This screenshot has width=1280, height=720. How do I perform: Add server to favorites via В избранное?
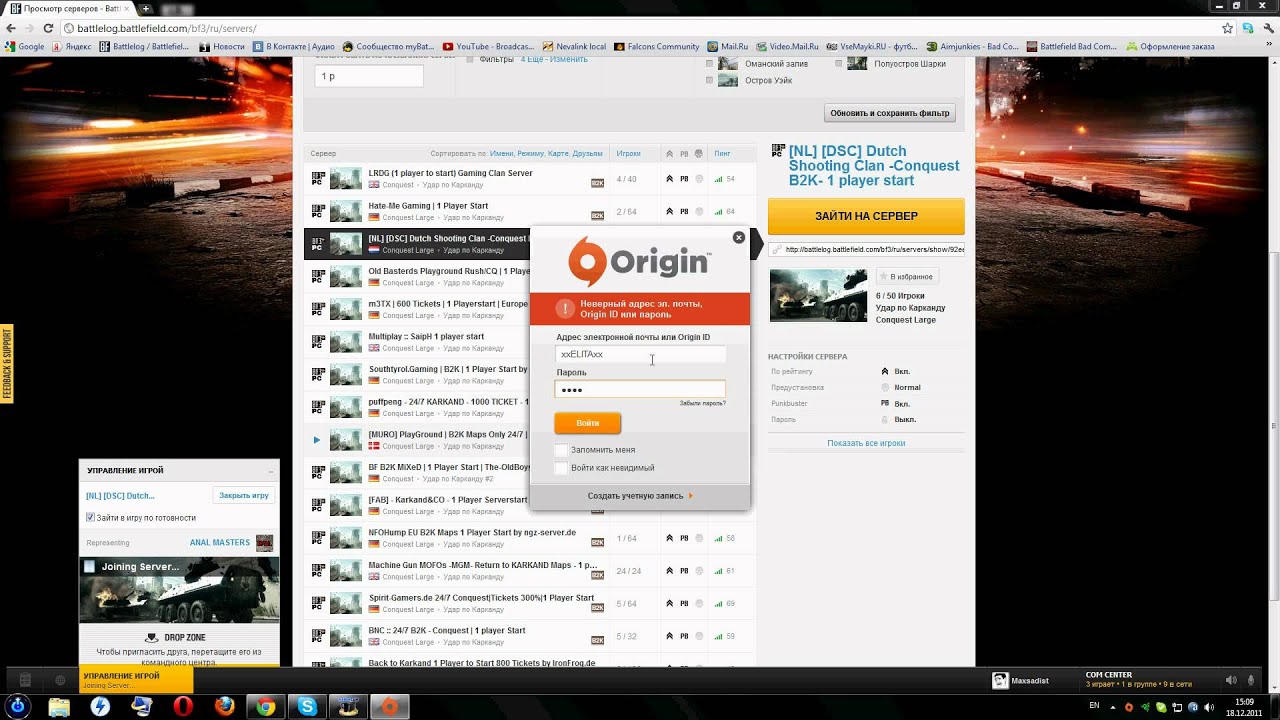[906, 277]
